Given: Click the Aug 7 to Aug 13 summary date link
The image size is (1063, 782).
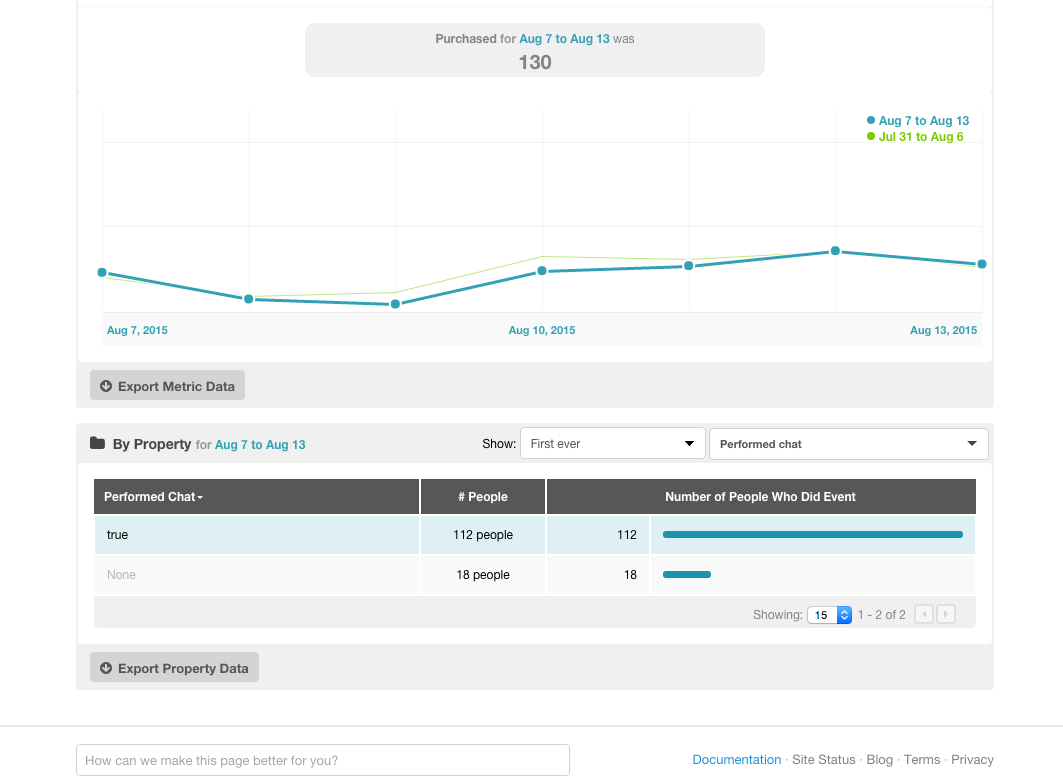Looking at the screenshot, I should click(564, 39).
